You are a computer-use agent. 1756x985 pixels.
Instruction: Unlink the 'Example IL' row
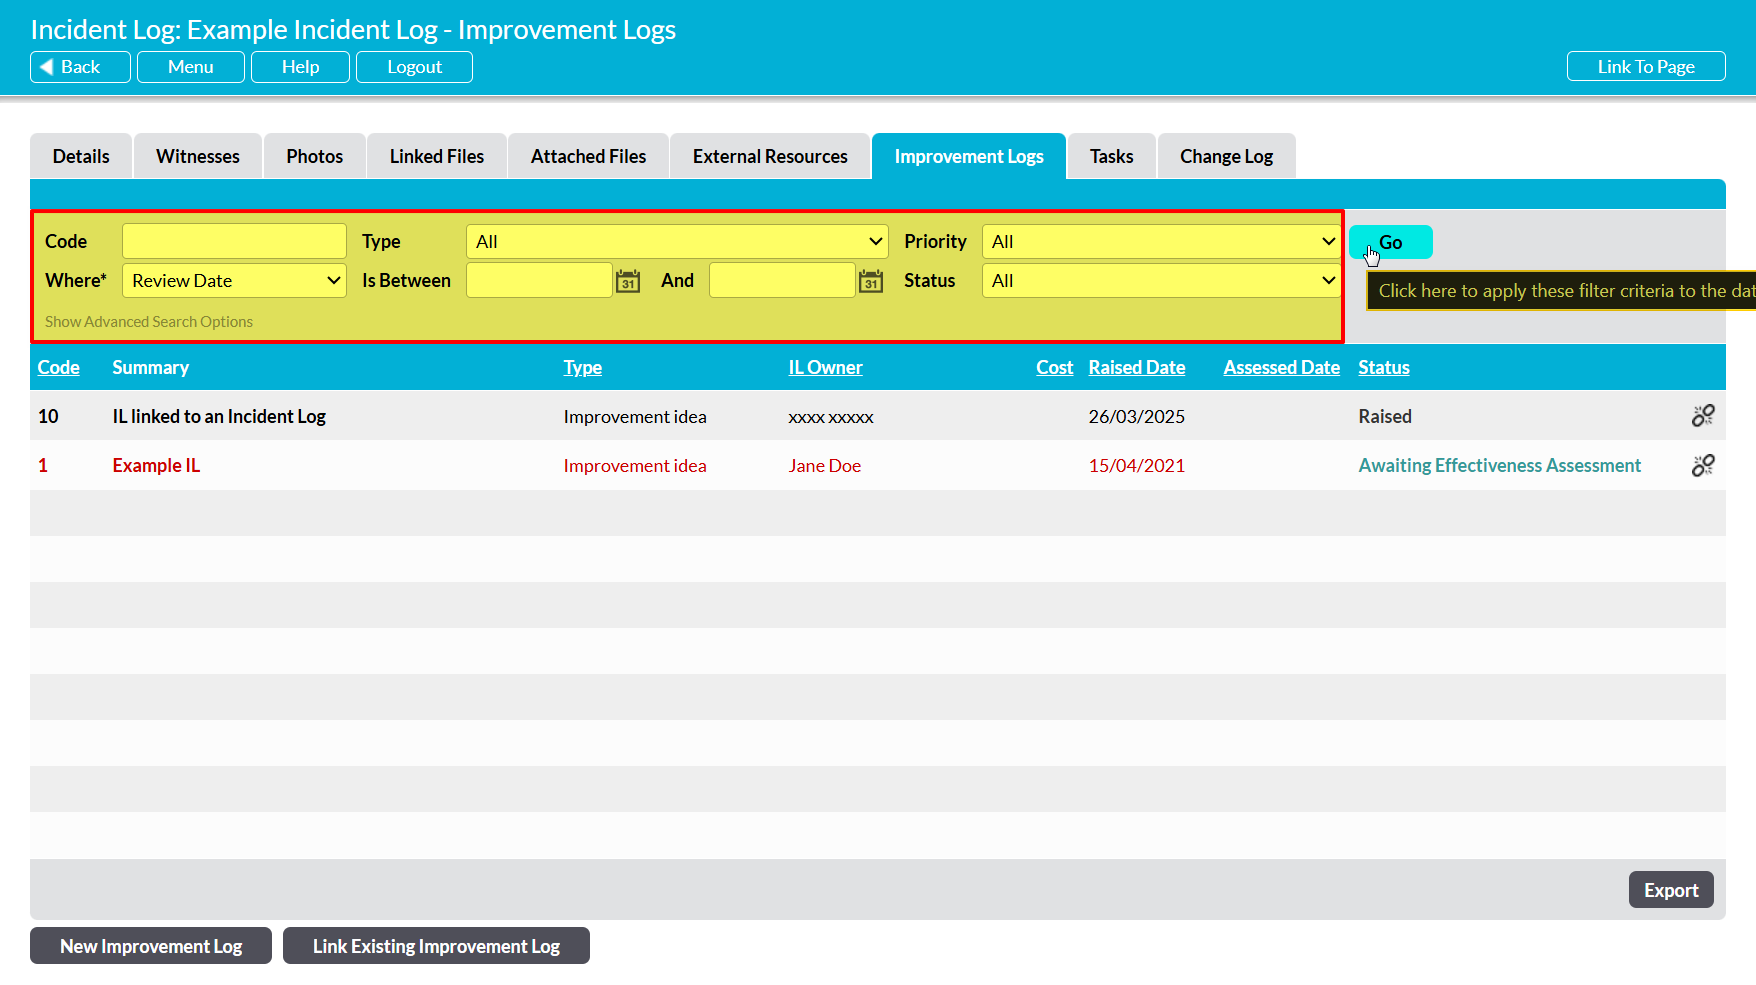(x=1703, y=465)
